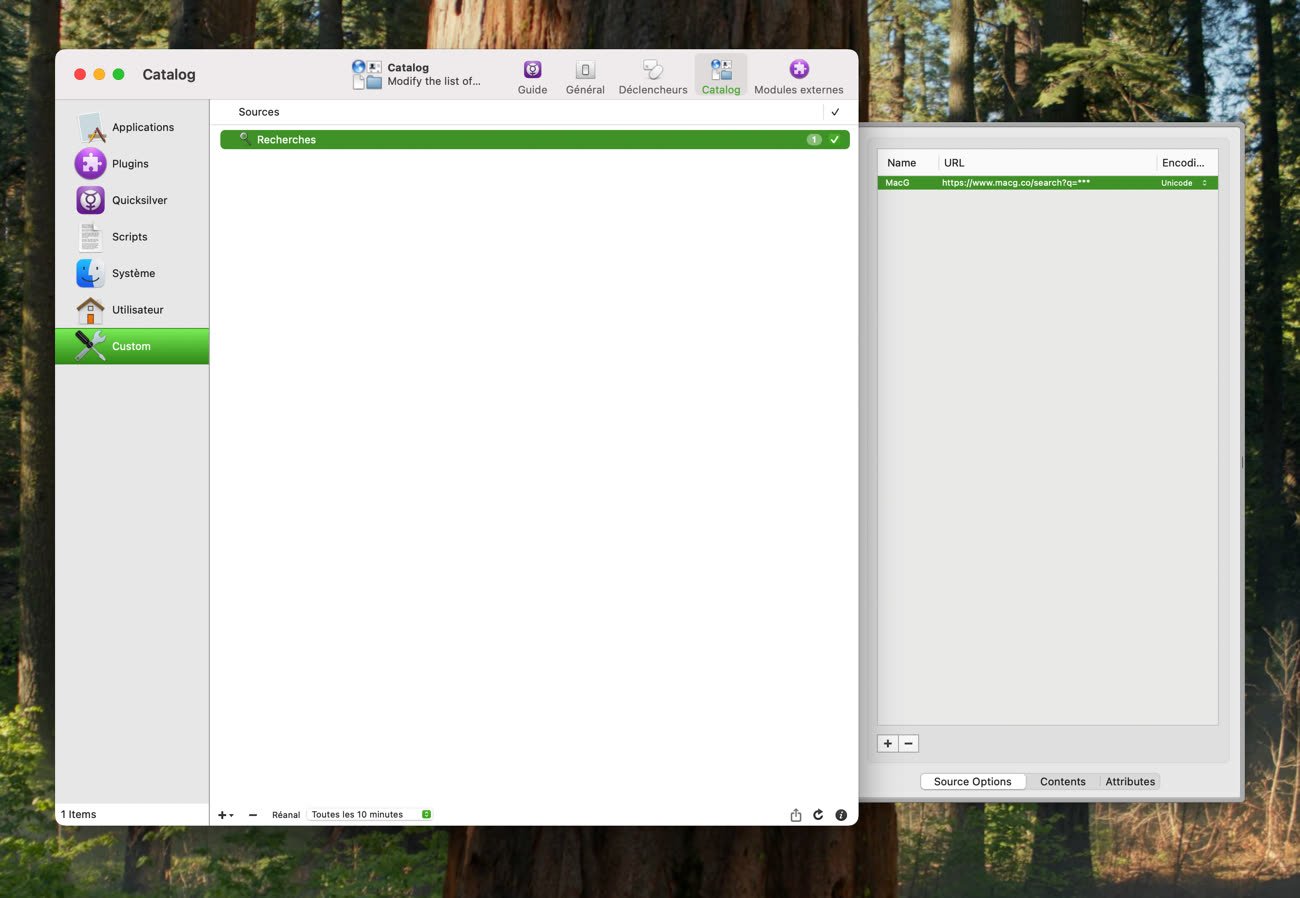The height and width of the screenshot is (898, 1300).
Task: Open the Modules externes pane
Action: click(x=798, y=77)
